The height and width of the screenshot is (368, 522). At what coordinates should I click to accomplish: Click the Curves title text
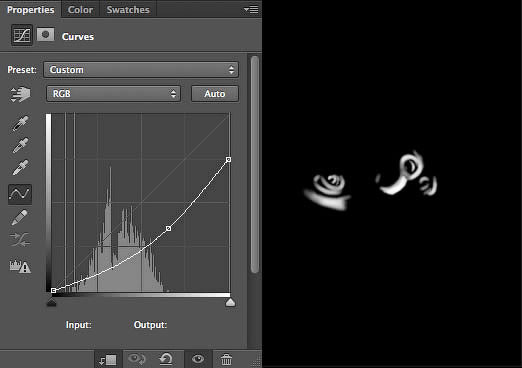pyautogui.click(x=78, y=36)
